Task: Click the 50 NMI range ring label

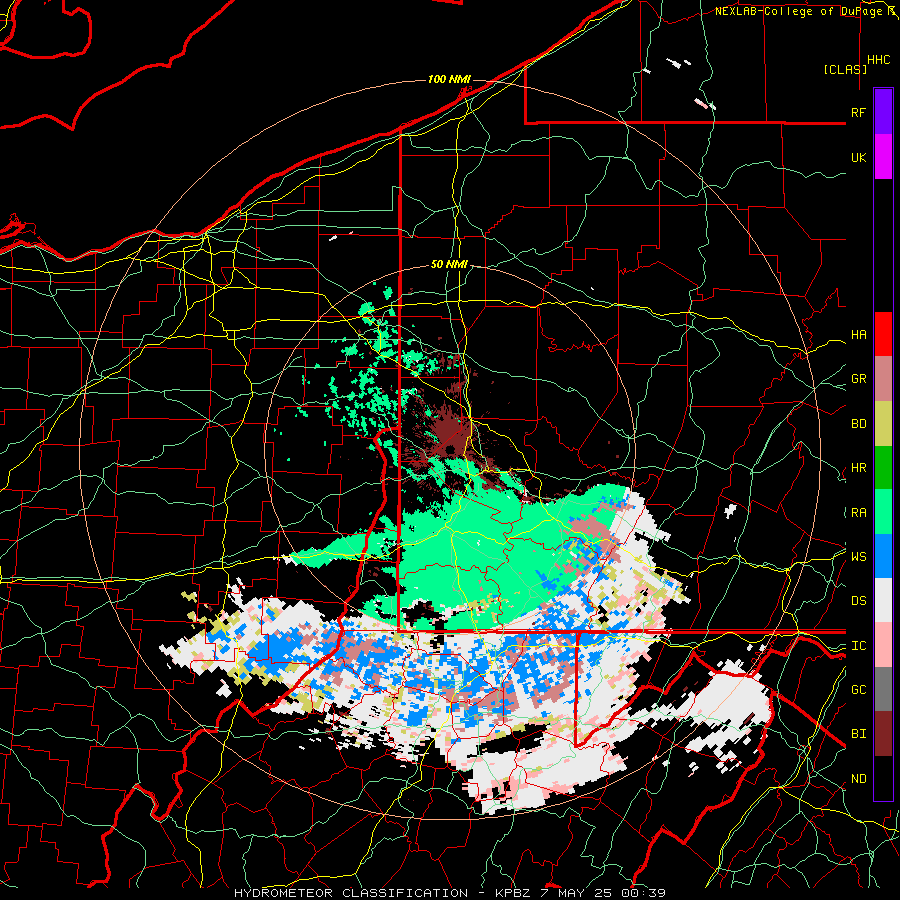Action: 449,264
